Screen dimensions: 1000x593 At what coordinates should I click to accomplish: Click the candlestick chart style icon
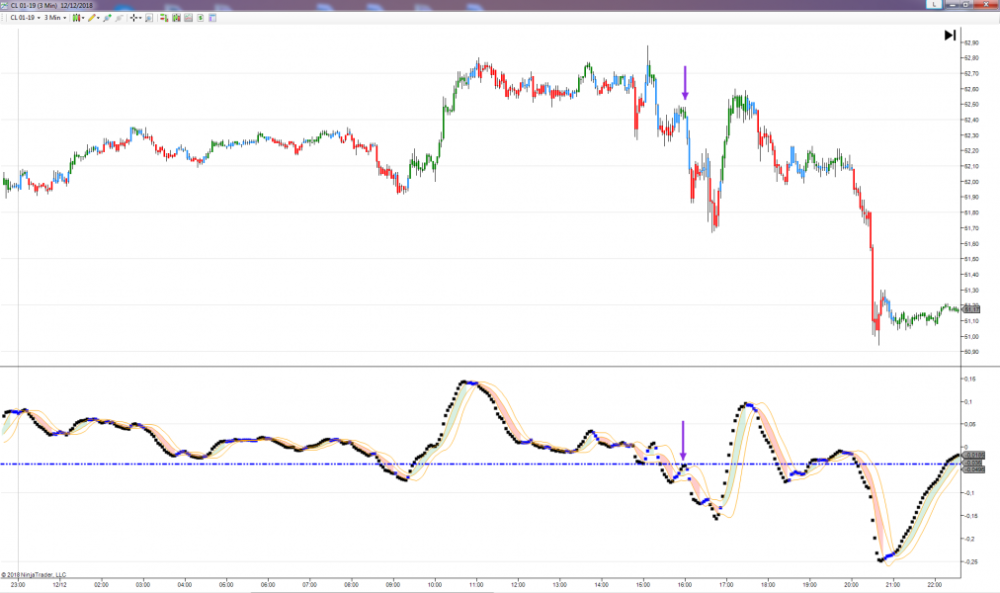click(76, 18)
